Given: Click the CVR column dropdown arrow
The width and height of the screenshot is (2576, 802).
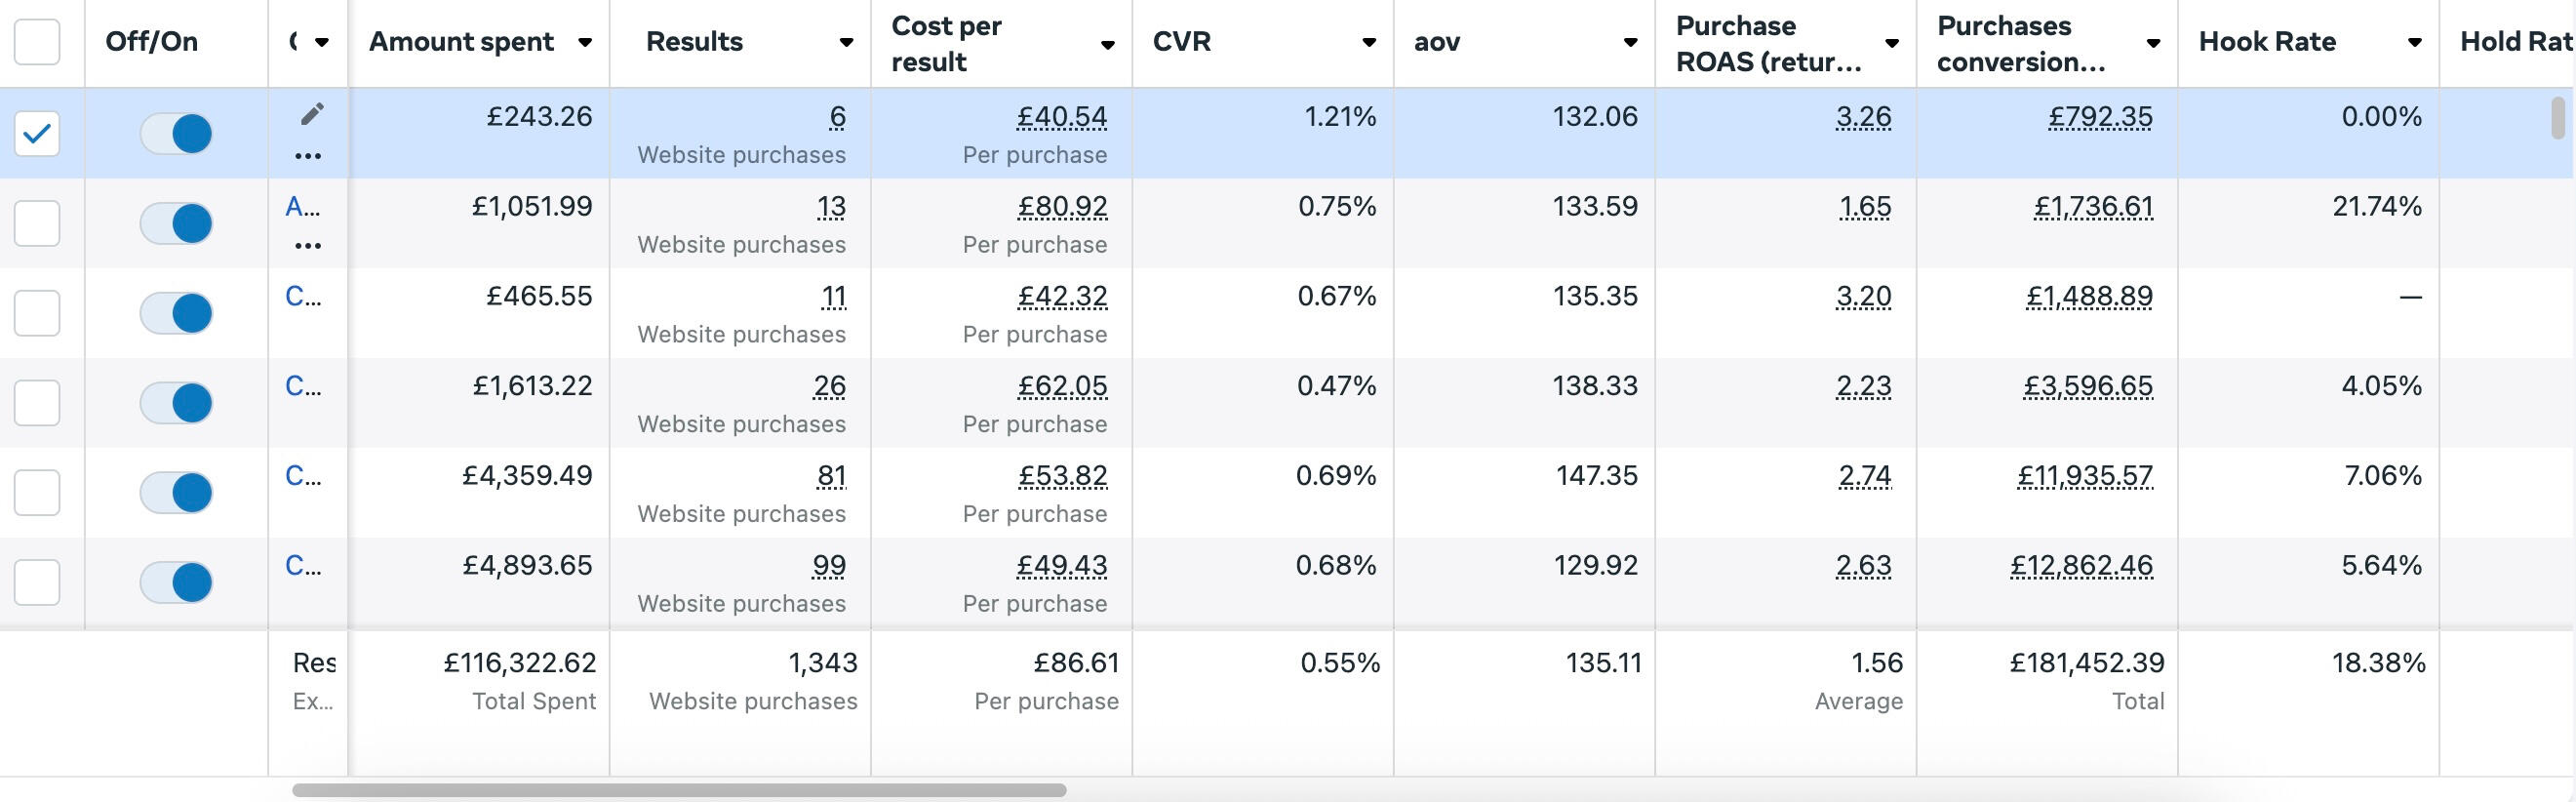Looking at the screenshot, I should point(1369,42).
